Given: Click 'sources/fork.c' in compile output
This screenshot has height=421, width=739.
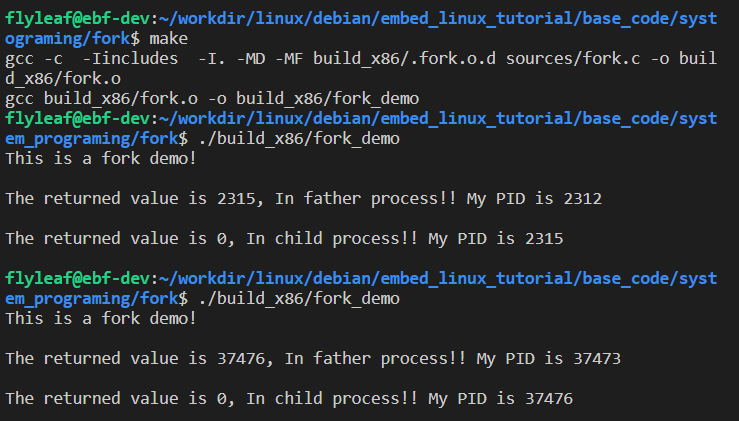Looking at the screenshot, I should (573, 58).
